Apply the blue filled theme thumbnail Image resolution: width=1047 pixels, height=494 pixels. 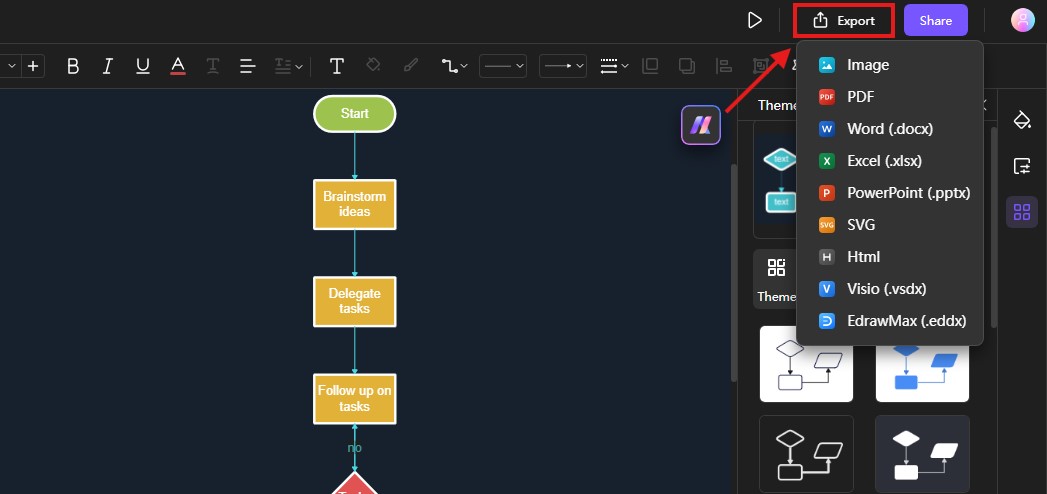pos(922,374)
